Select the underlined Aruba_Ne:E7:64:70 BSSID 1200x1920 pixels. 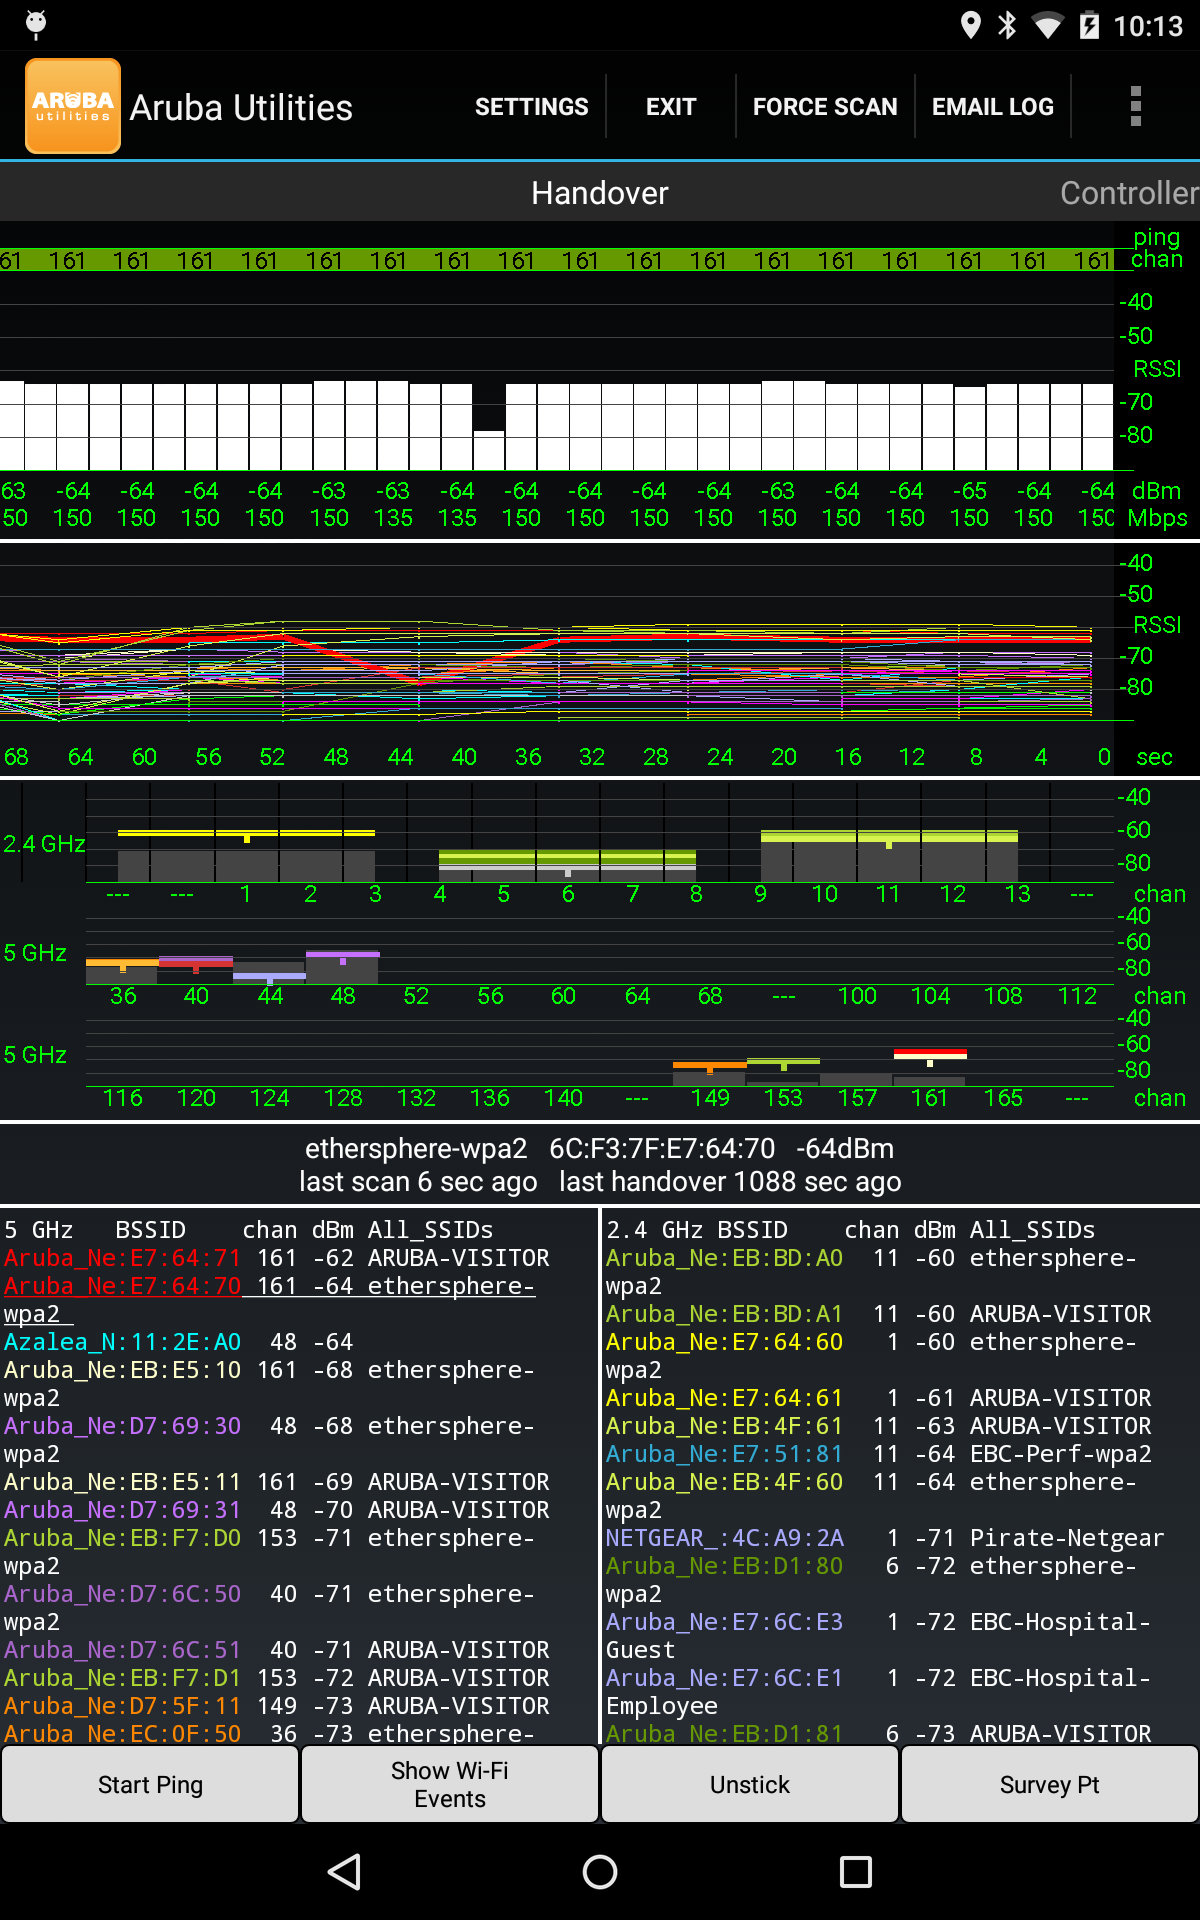point(122,1286)
